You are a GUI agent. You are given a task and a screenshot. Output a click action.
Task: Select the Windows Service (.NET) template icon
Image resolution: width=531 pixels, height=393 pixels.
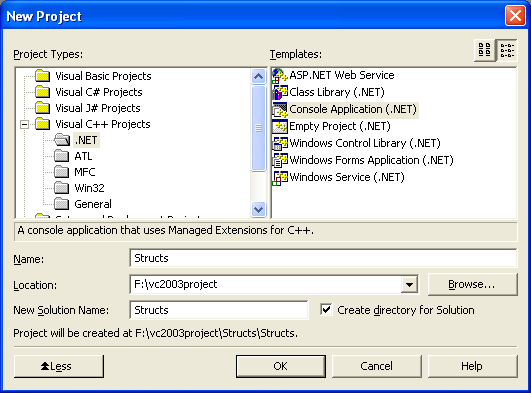[280, 178]
